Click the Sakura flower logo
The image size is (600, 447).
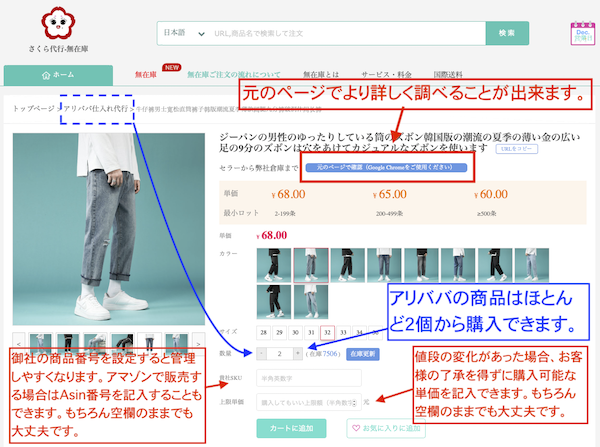point(58,23)
